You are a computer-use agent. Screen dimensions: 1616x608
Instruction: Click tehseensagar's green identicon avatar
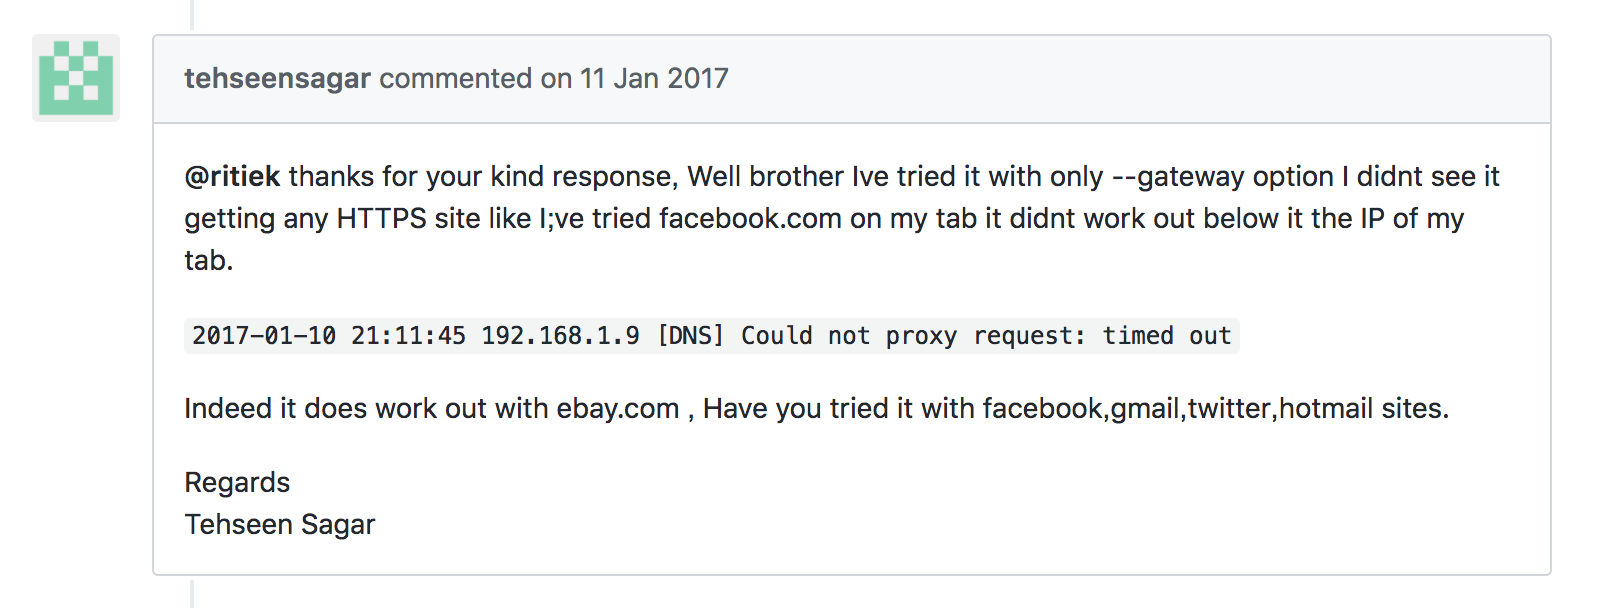[76, 78]
